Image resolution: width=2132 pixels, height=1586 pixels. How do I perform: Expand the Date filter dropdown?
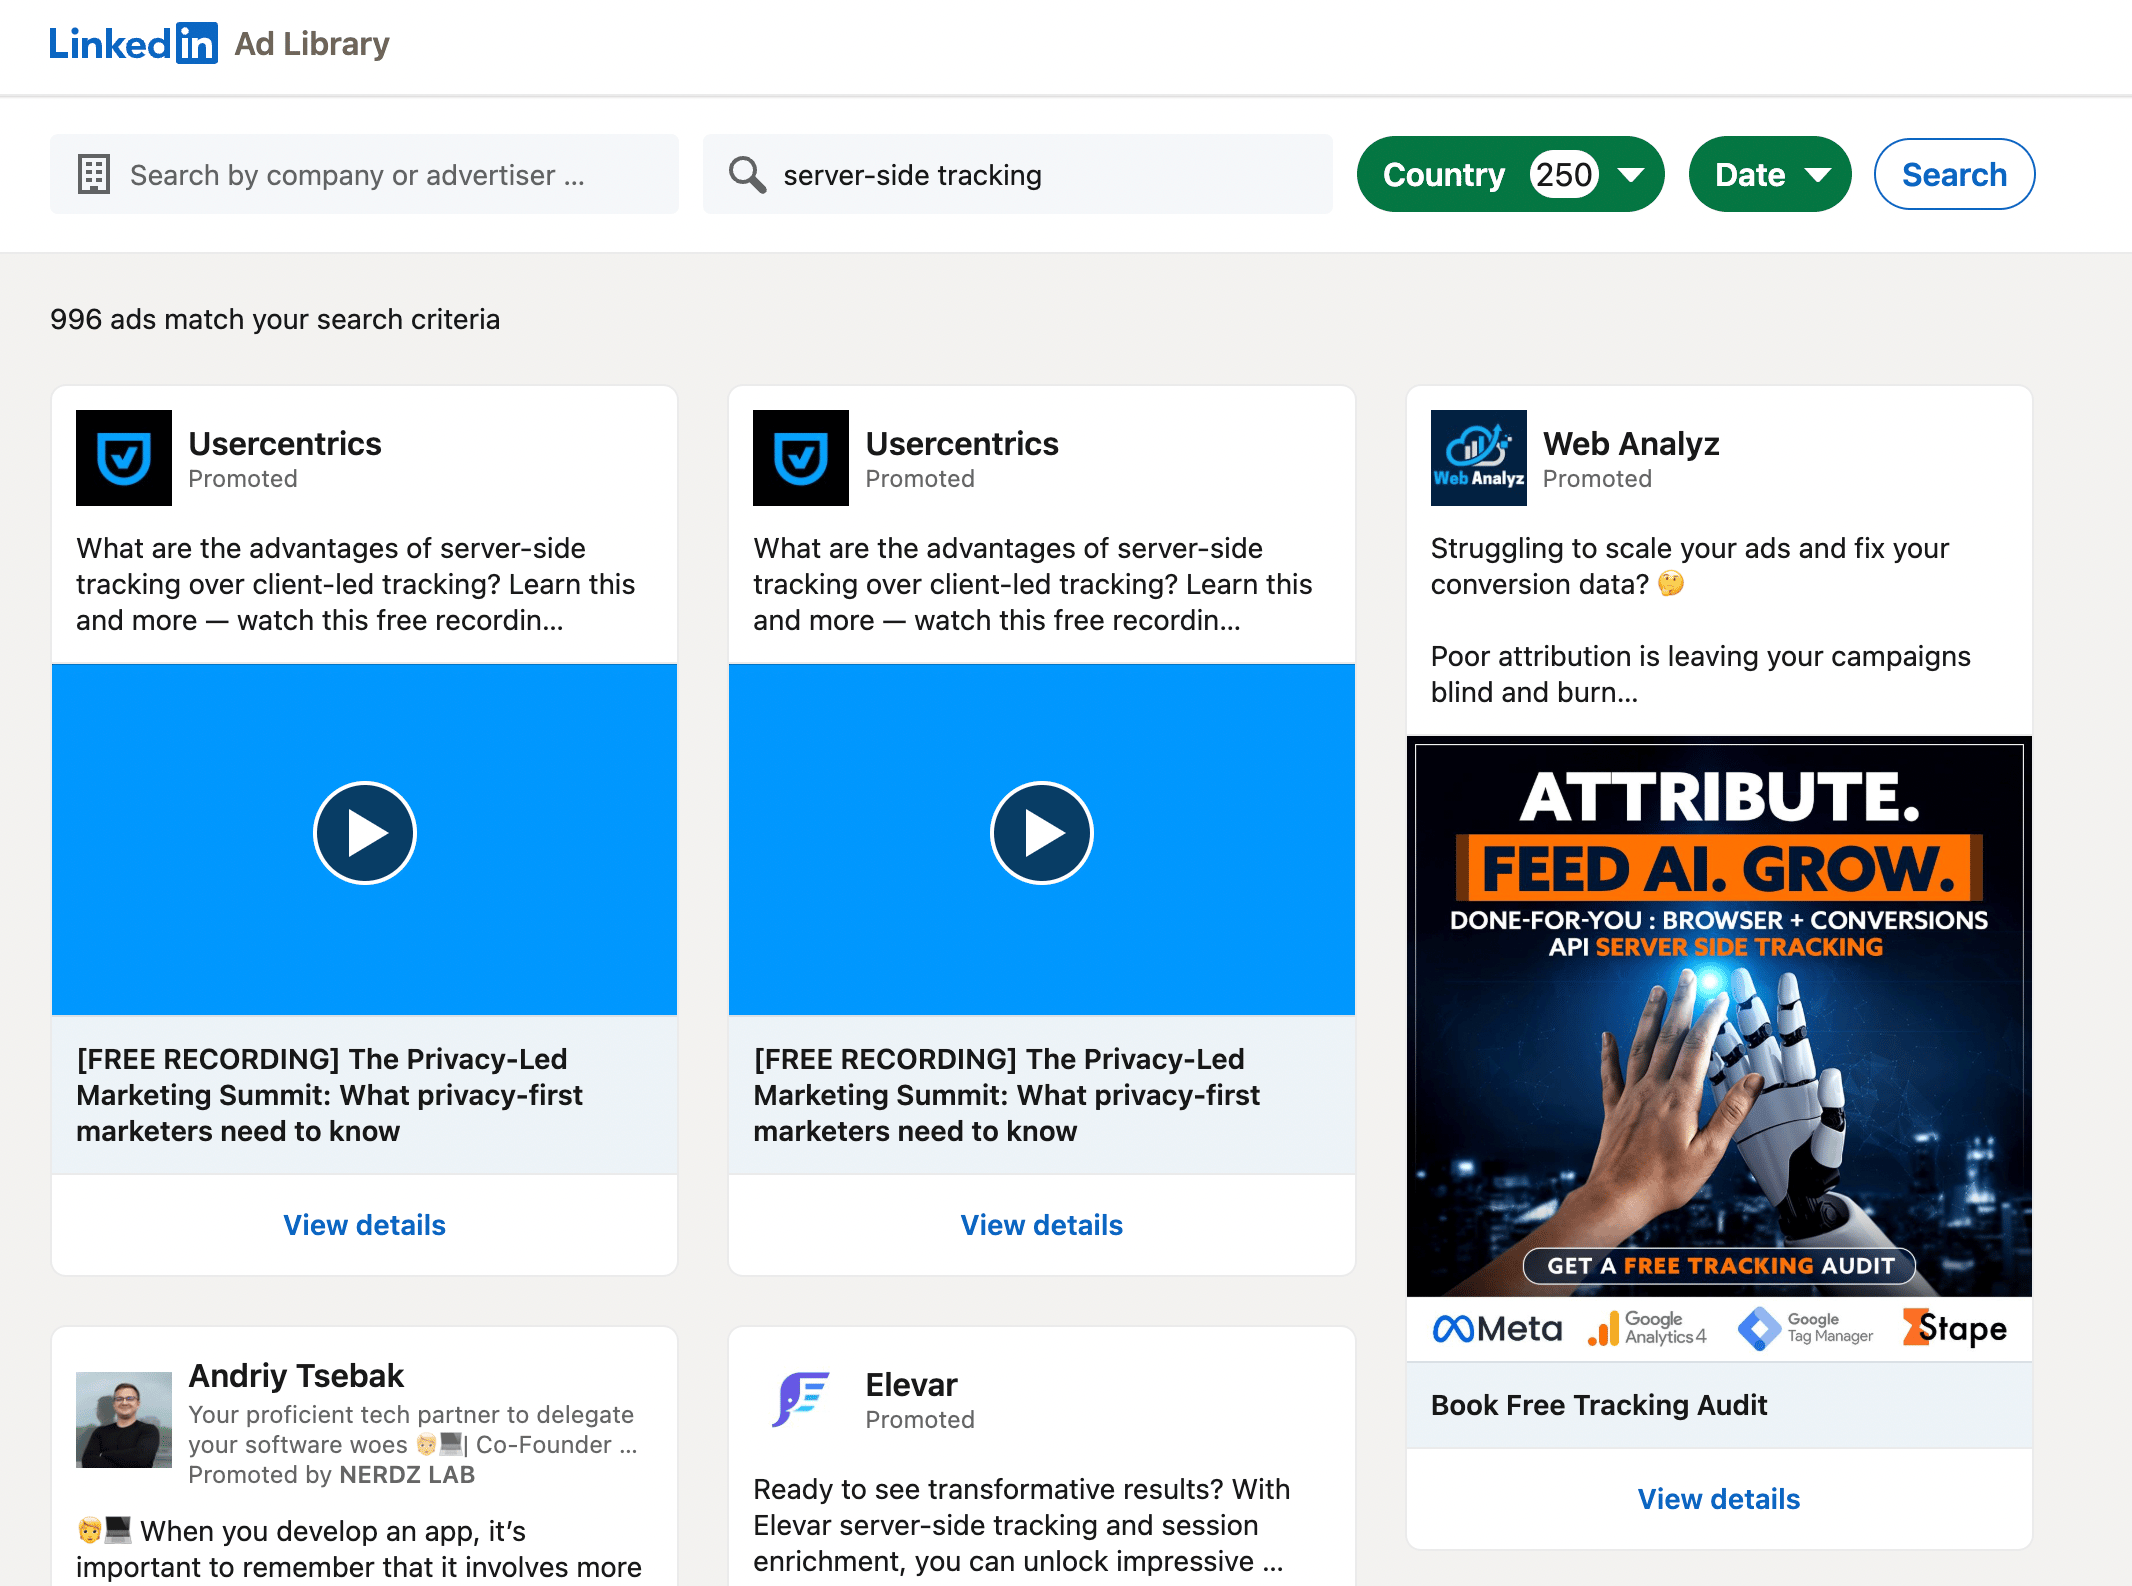click(1769, 174)
